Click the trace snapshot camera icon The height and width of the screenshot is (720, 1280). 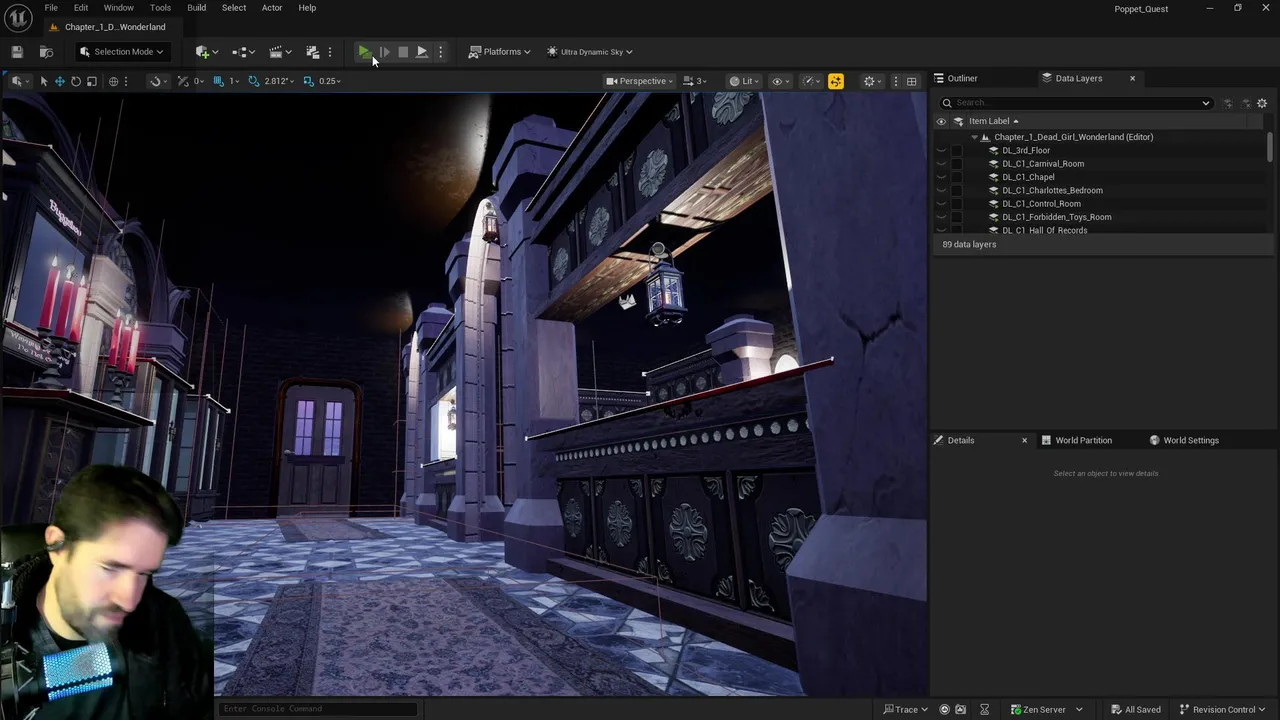coord(961,710)
